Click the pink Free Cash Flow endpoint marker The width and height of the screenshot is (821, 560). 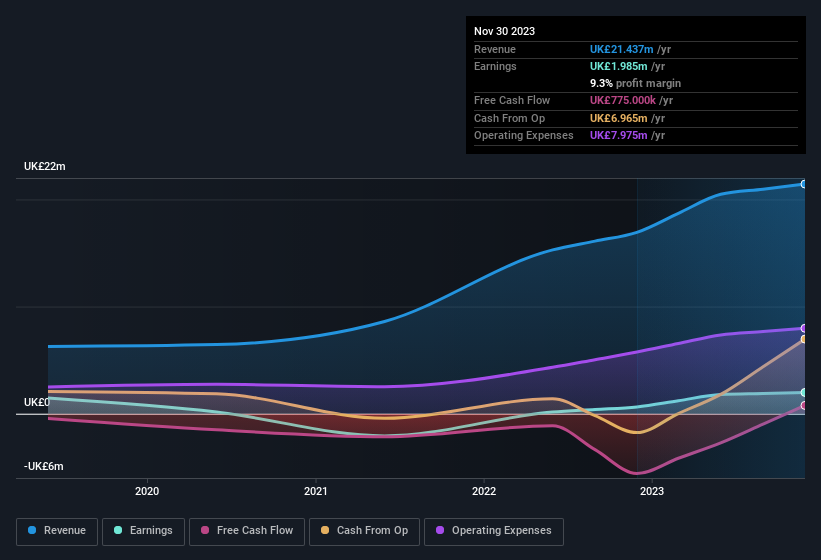[x=804, y=405]
